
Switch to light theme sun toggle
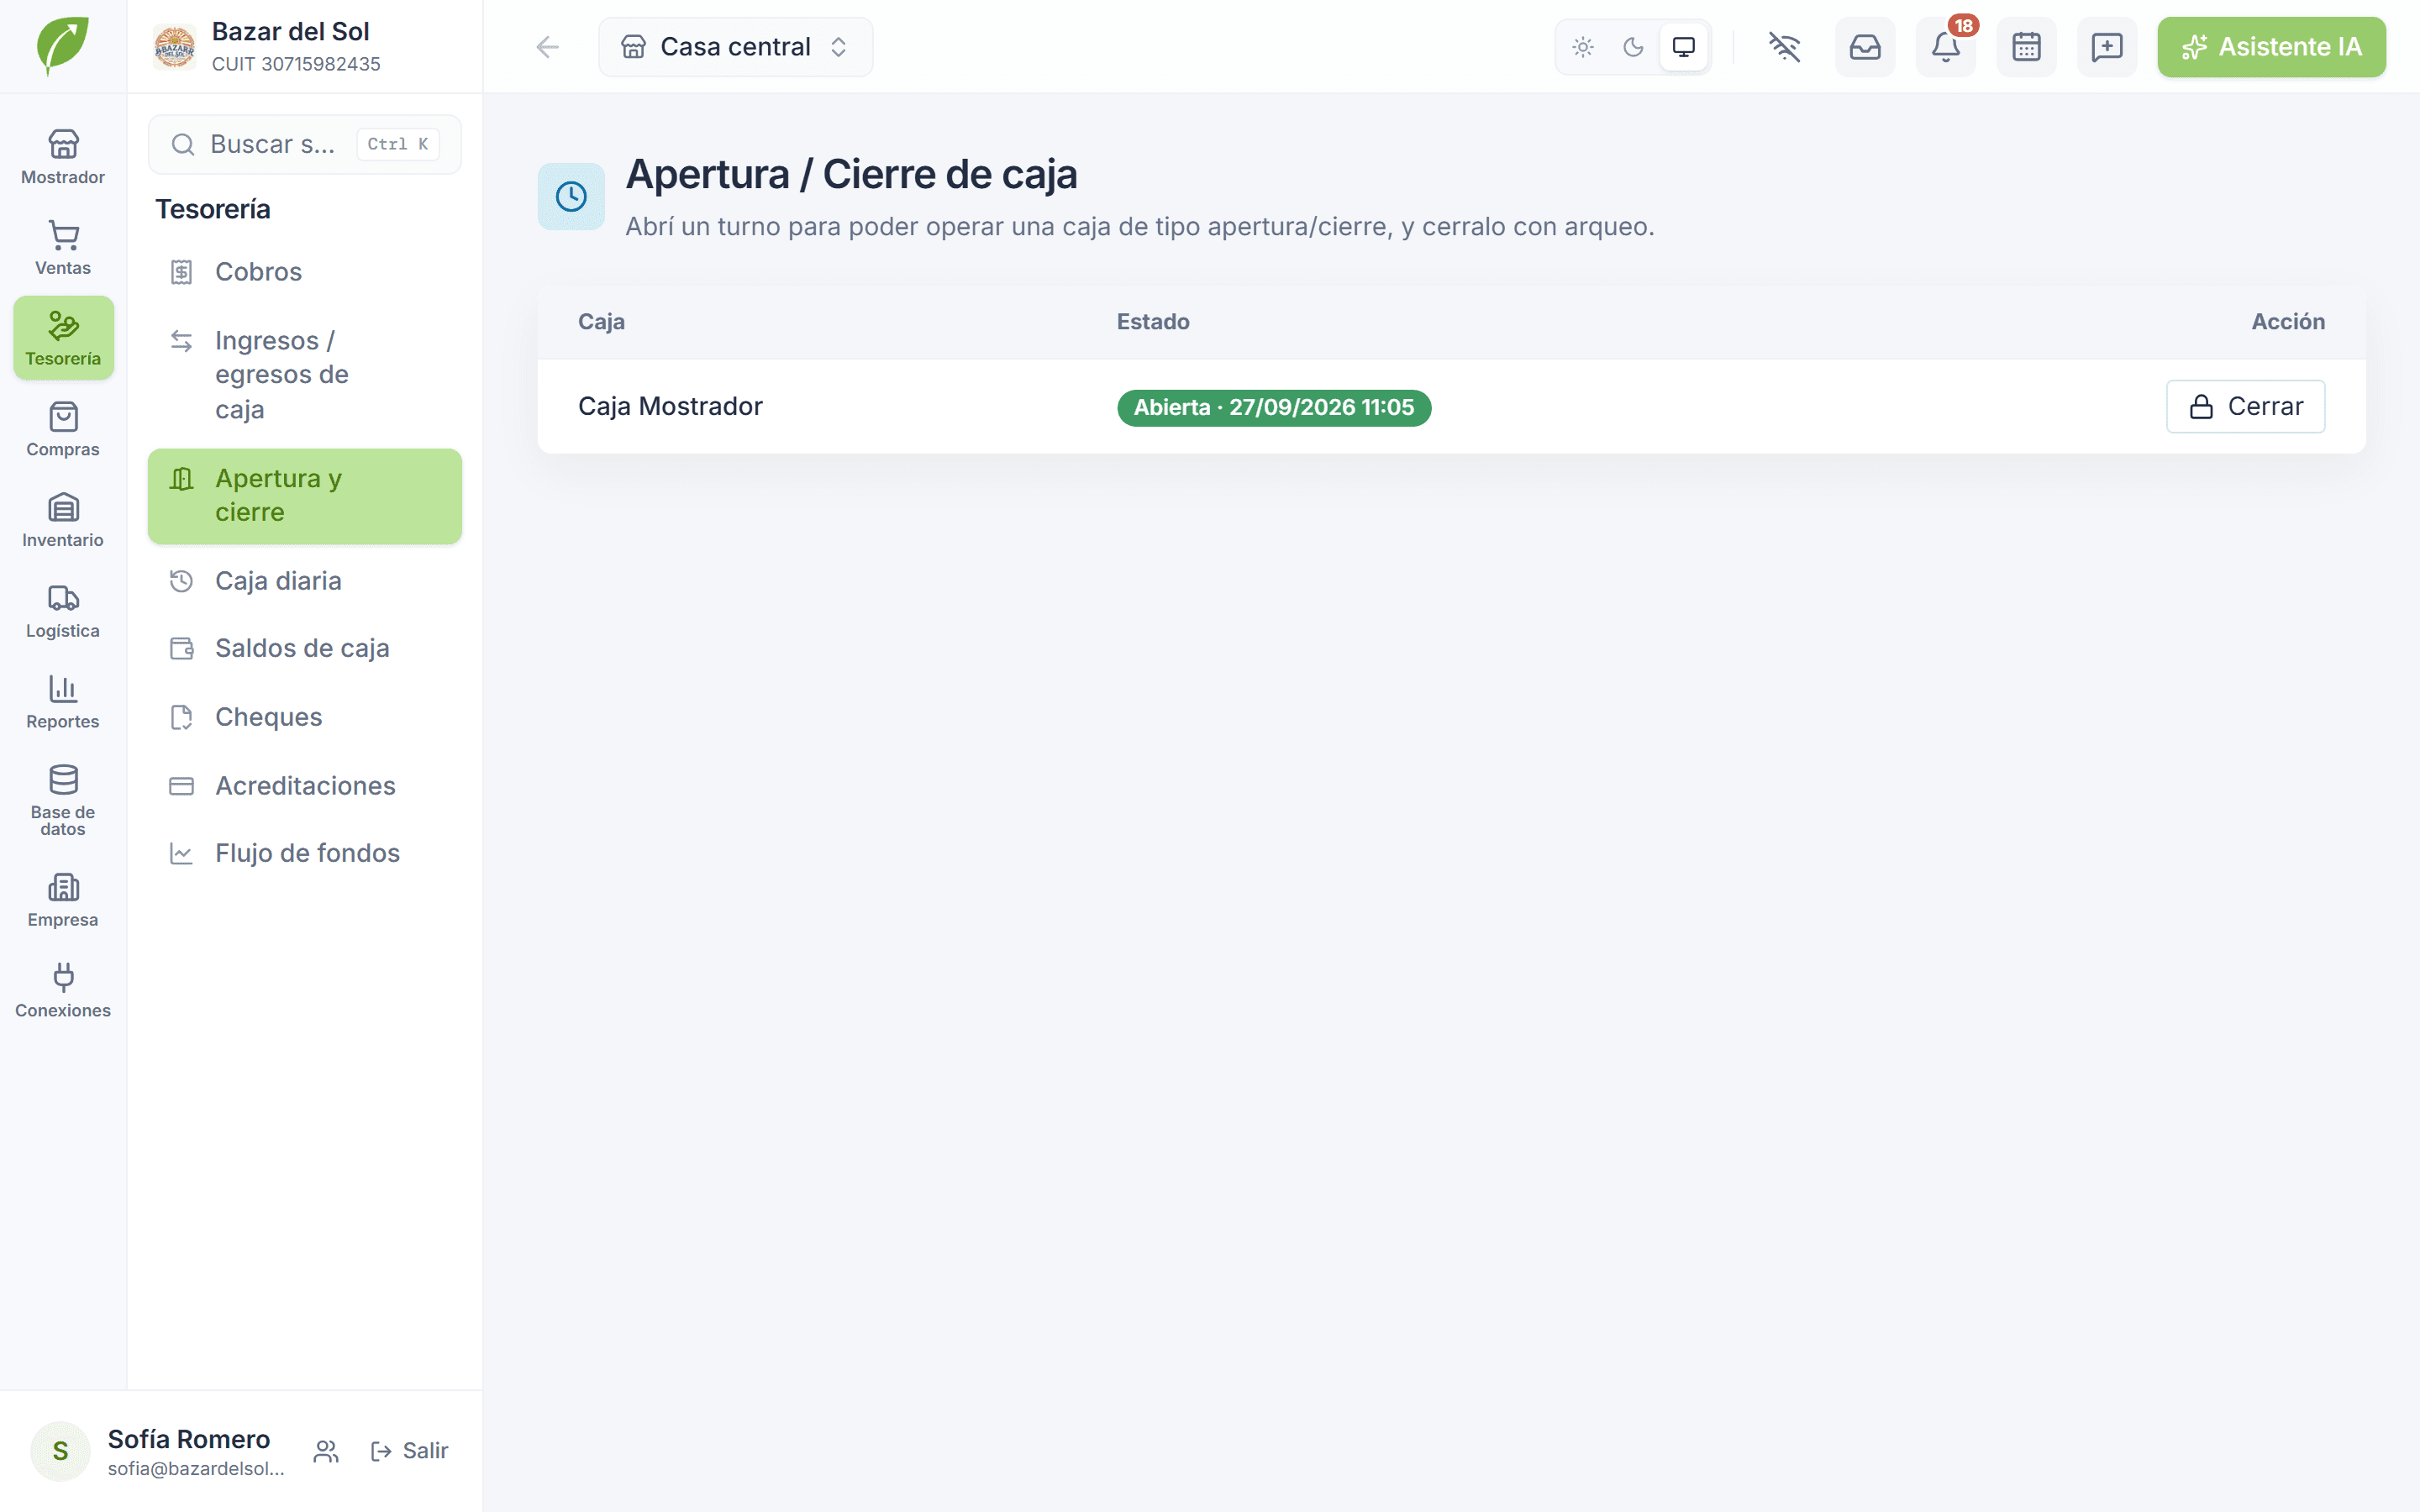(1583, 47)
